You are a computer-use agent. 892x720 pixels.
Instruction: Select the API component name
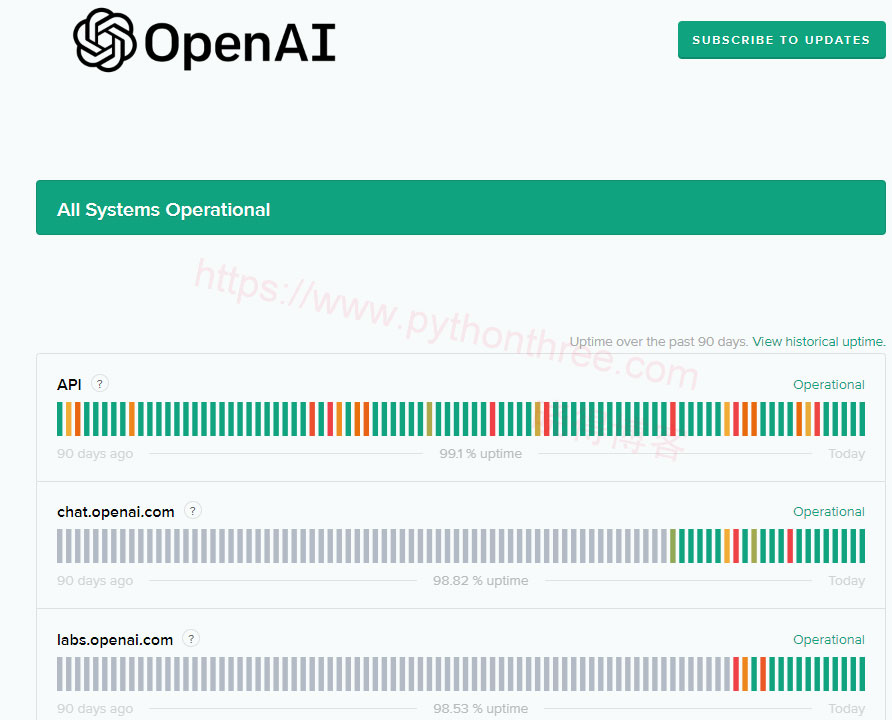point(69,385)
